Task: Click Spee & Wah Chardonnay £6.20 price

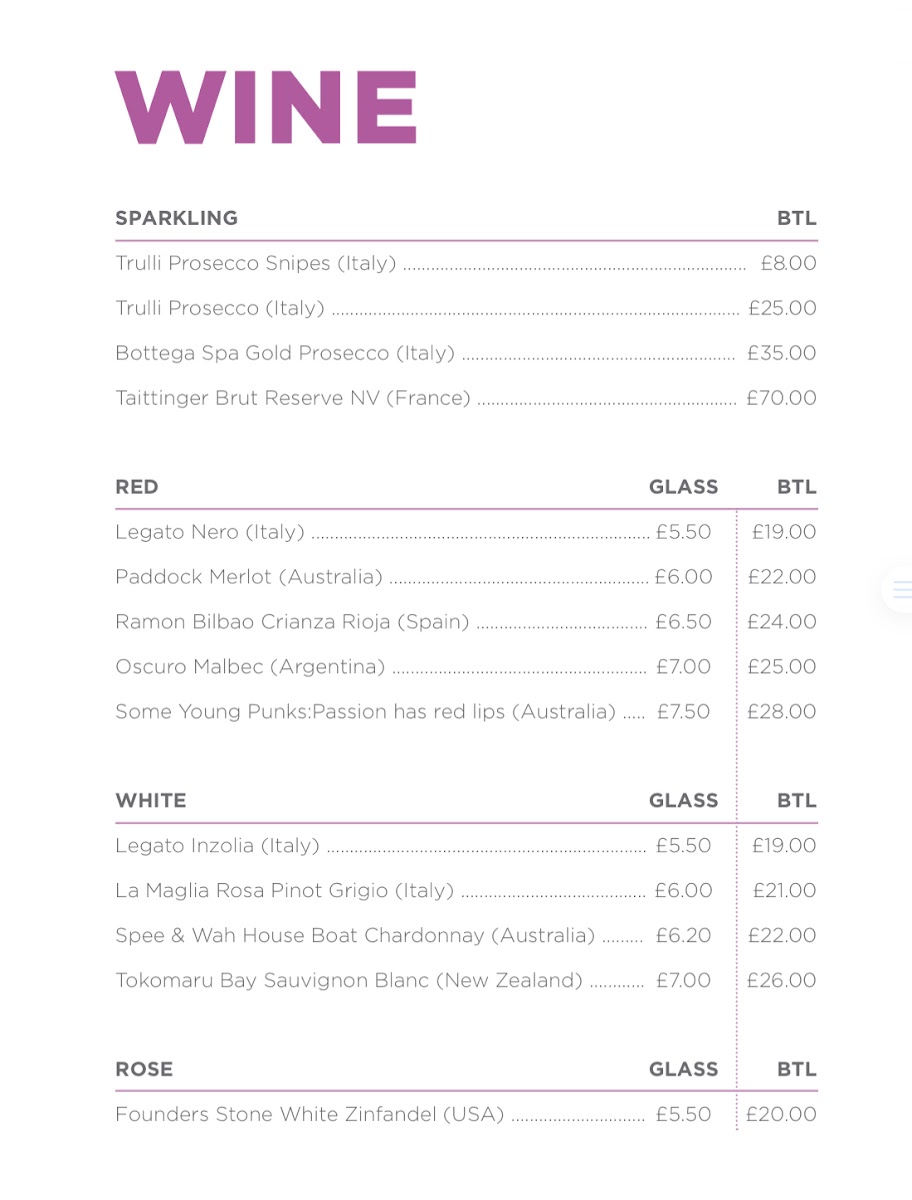Action: coord(683,936)
